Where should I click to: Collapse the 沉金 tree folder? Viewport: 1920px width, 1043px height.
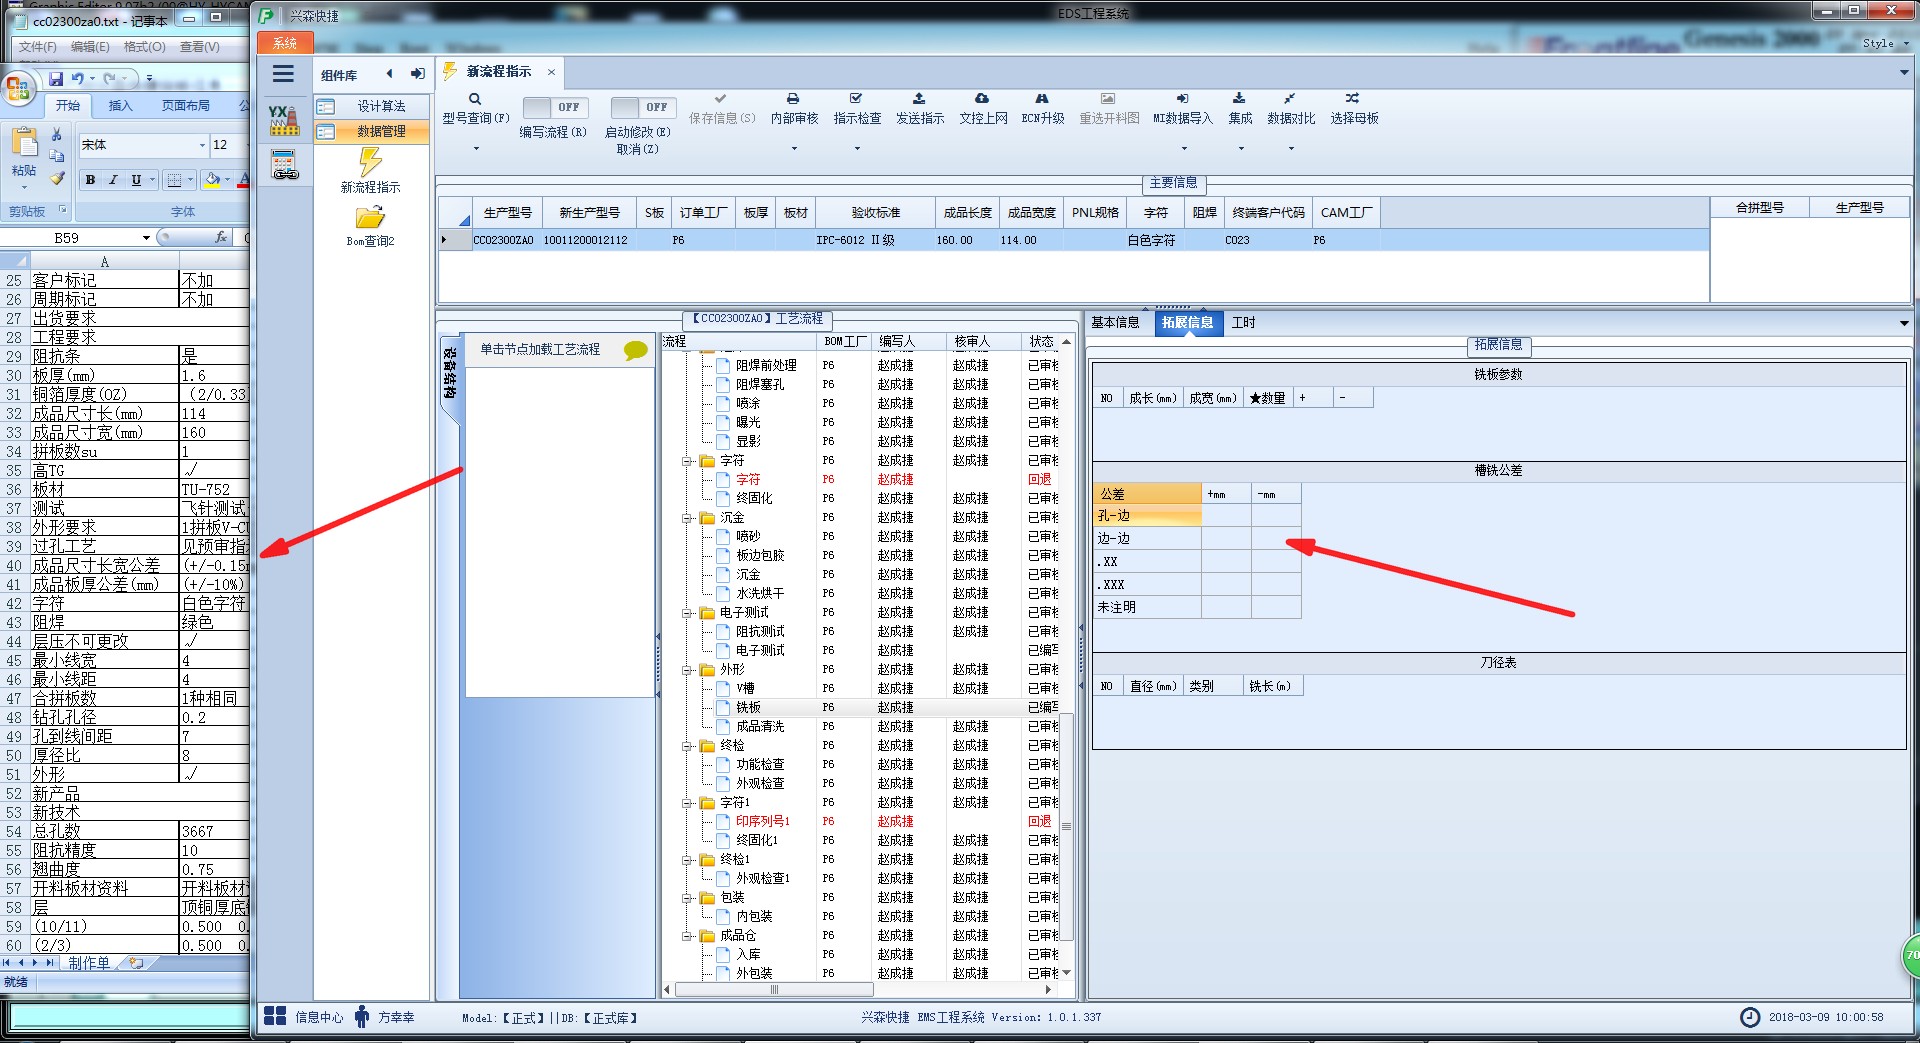687,518
